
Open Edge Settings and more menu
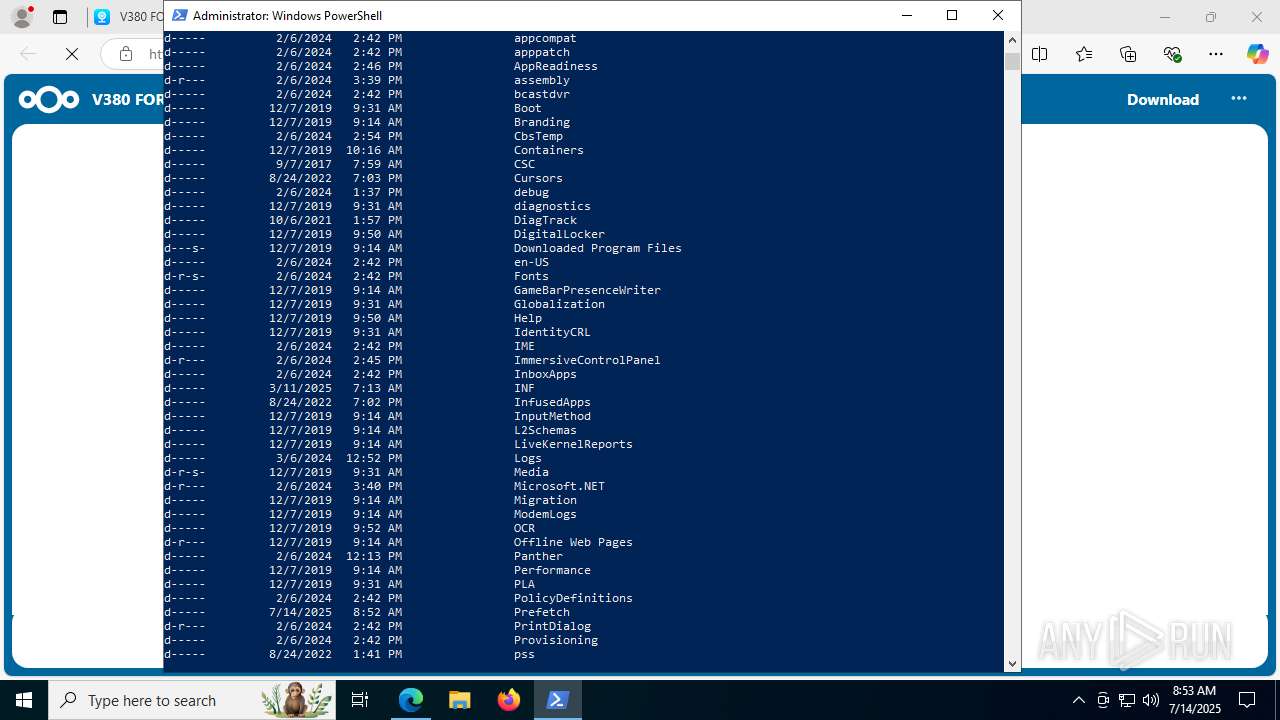tap(1216, 54)
